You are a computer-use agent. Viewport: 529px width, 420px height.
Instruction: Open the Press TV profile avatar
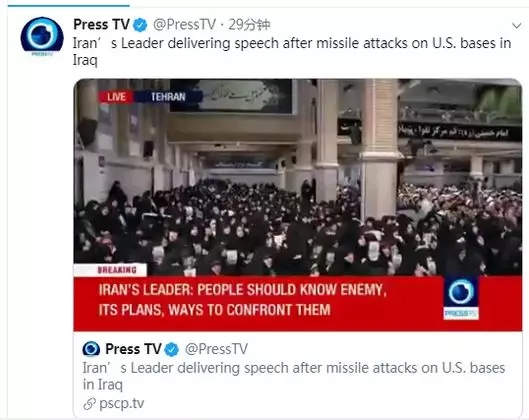click(42, 35)
